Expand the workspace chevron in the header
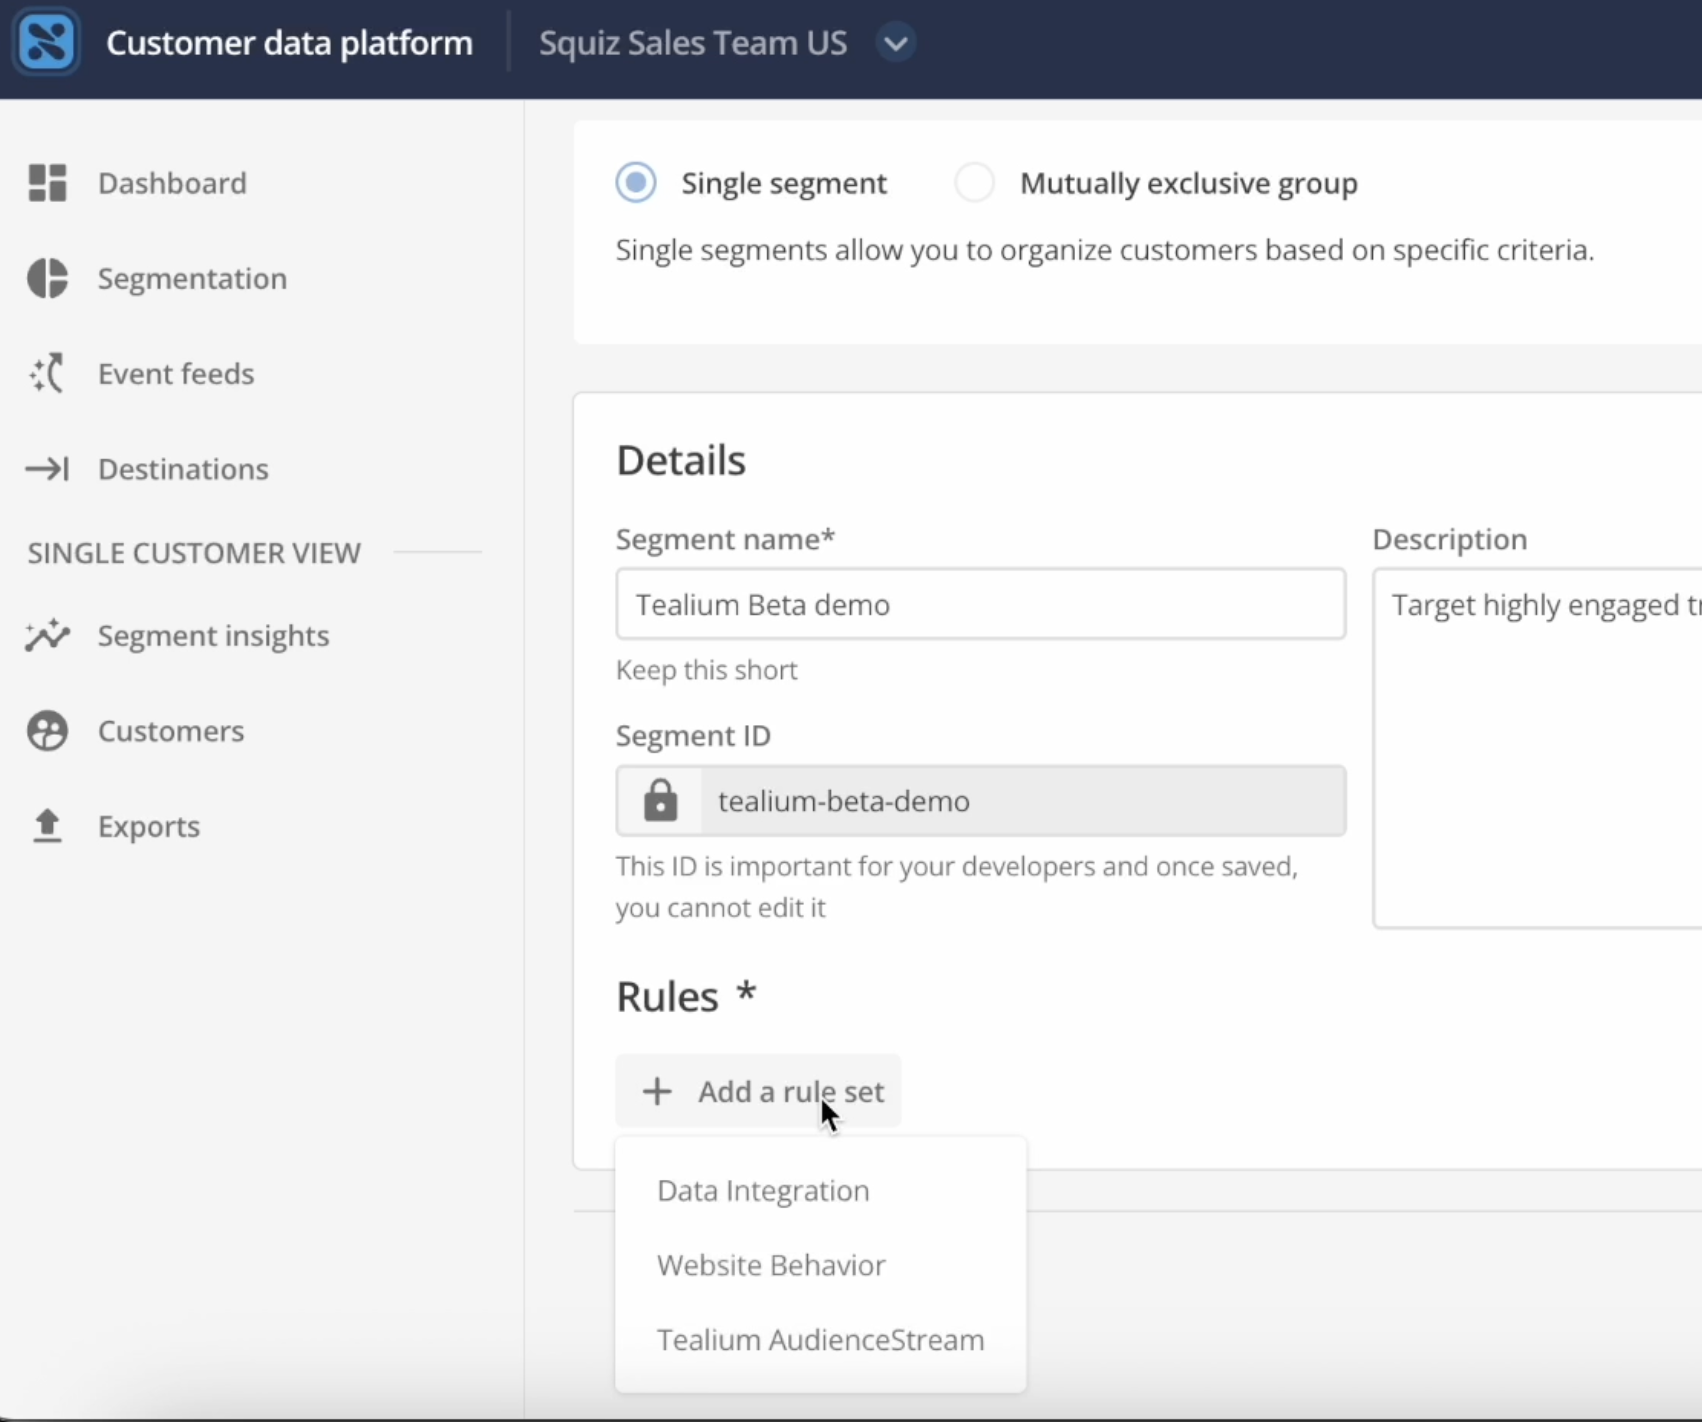The image size is (1702, 1422). click(x=894, y=42)
